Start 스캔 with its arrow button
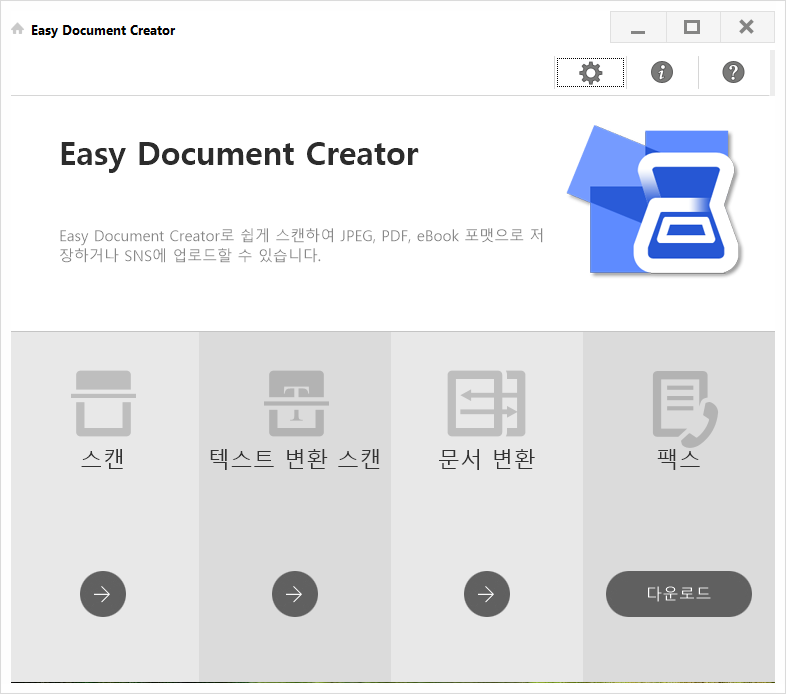The height and width of the screenshot is (694, 786). tap(103, 594)
